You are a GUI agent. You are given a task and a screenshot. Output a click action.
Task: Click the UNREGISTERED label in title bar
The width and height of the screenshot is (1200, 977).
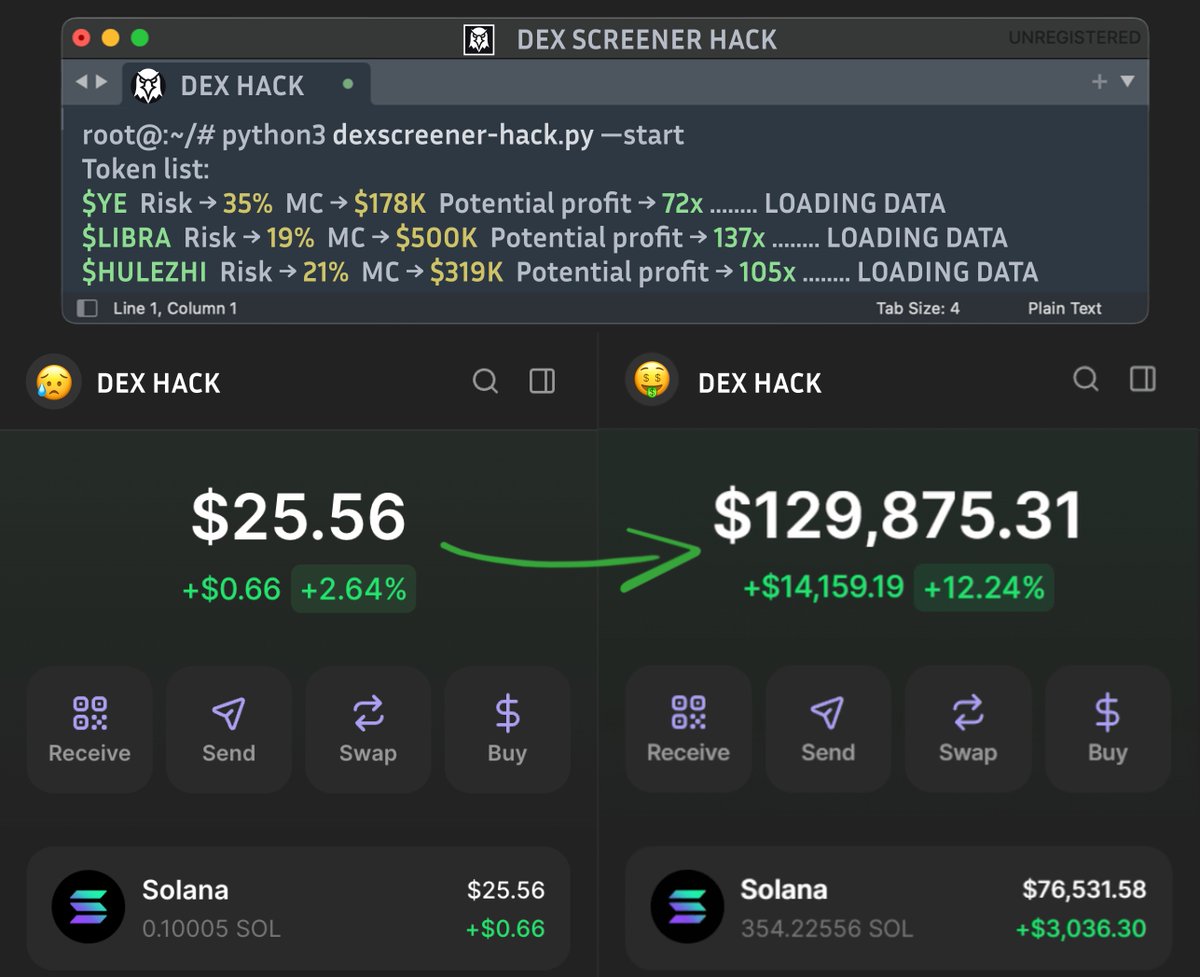(1074, 38)
